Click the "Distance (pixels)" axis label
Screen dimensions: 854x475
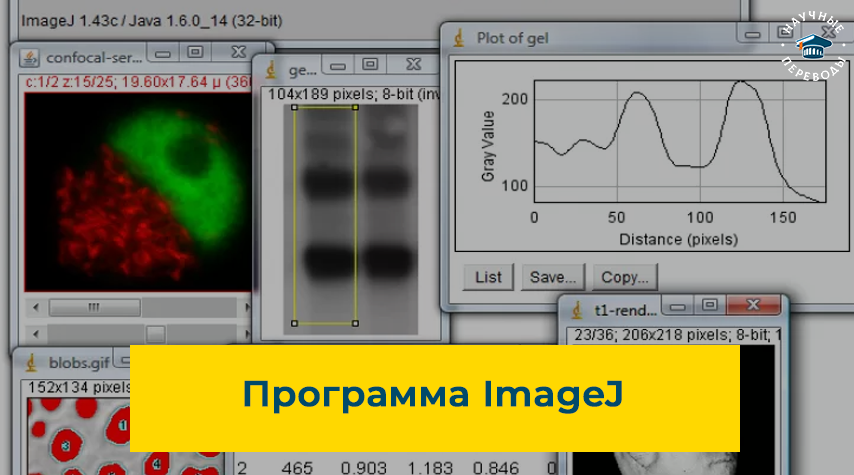point(679,239)
